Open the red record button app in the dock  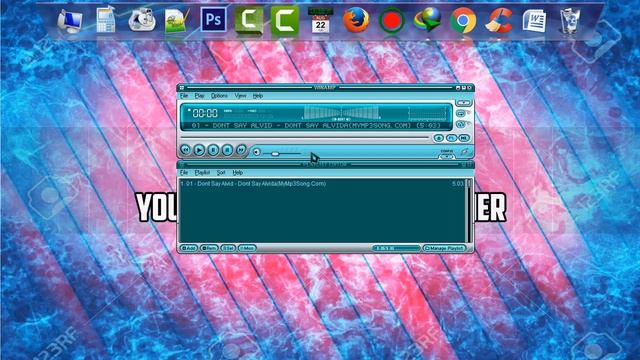[x=391, y=20]
